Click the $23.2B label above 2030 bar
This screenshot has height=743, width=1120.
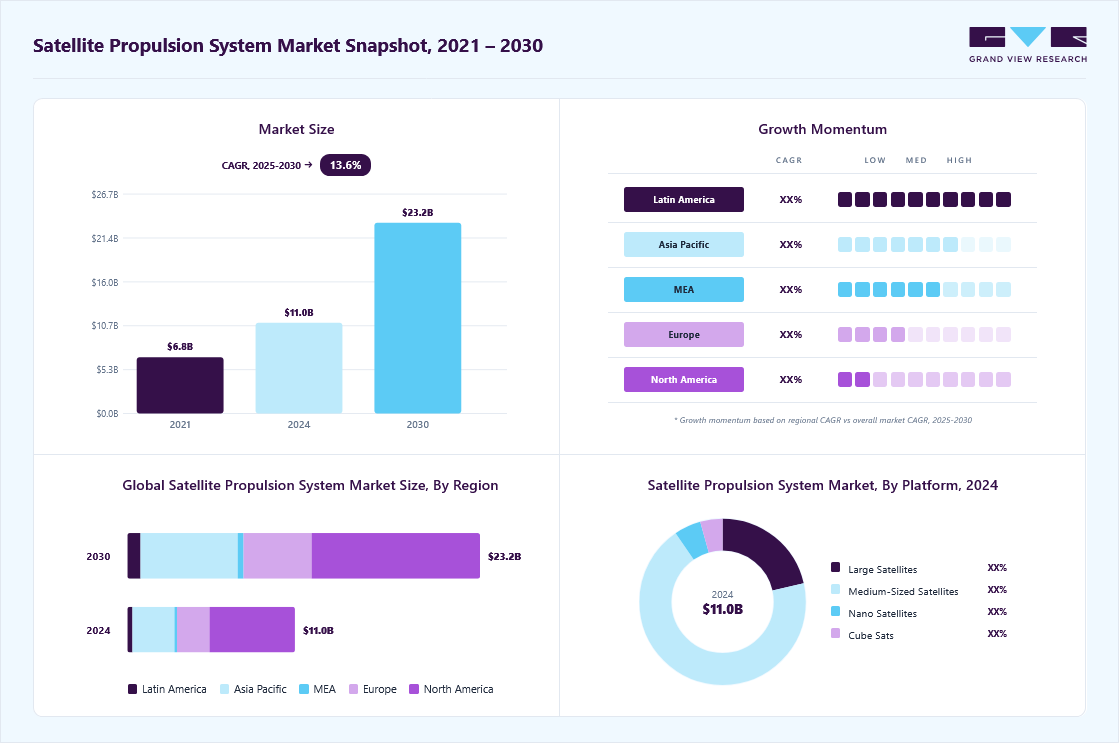pos(418,212)
